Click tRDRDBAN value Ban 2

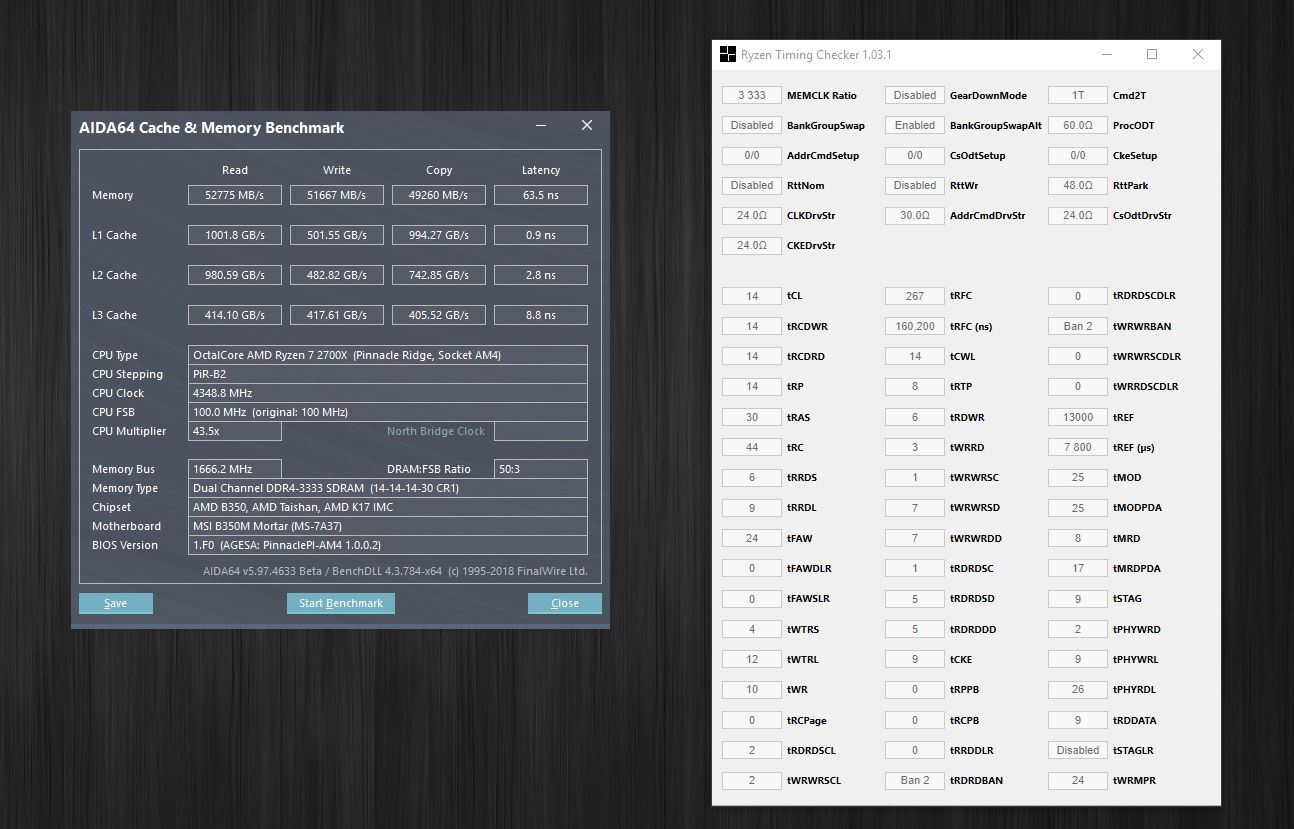click(915, 780)
